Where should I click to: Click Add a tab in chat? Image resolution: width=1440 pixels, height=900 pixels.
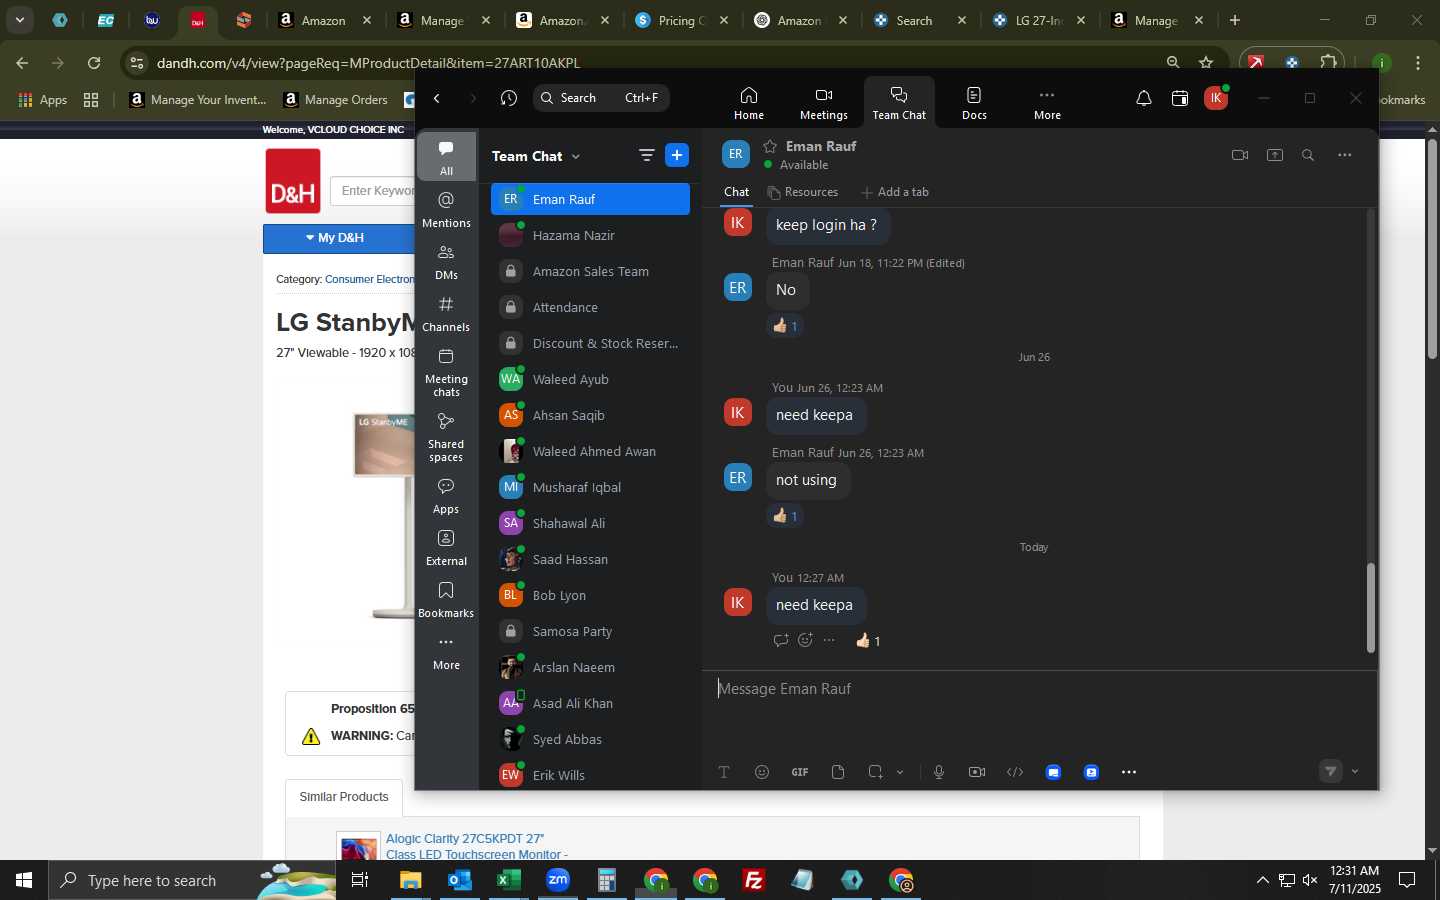point(895,192)
